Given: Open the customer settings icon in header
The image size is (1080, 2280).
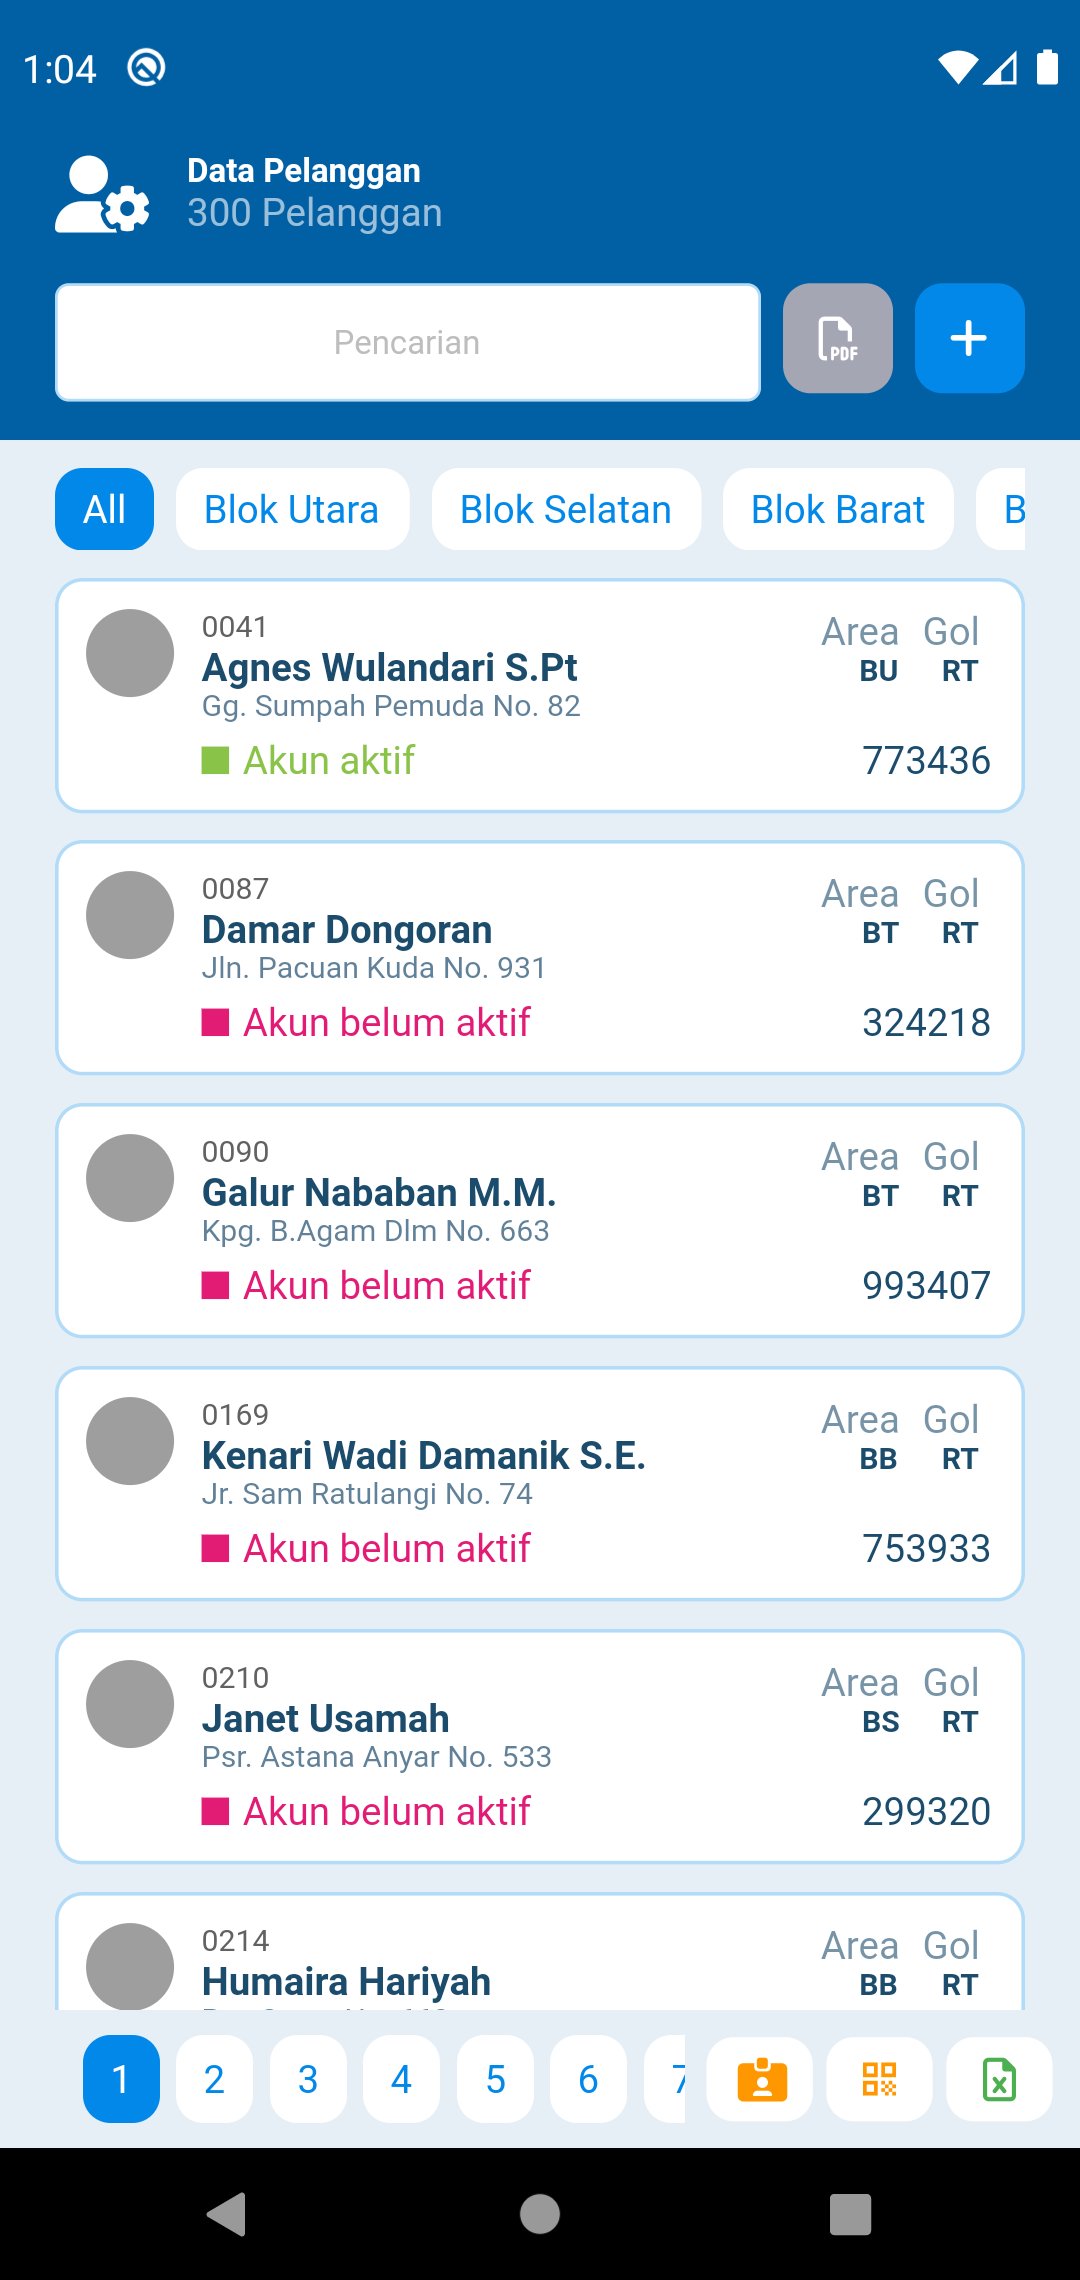Looking at the screenshot, I should [x=102, y=195].
